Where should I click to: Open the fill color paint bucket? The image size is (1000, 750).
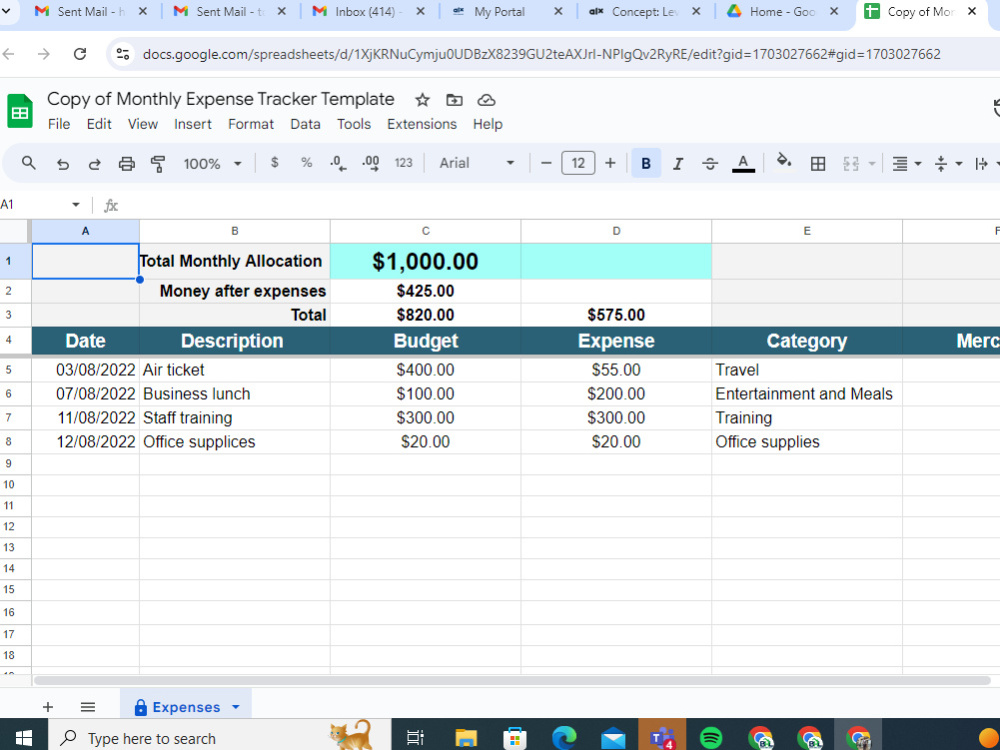(784, 161)
